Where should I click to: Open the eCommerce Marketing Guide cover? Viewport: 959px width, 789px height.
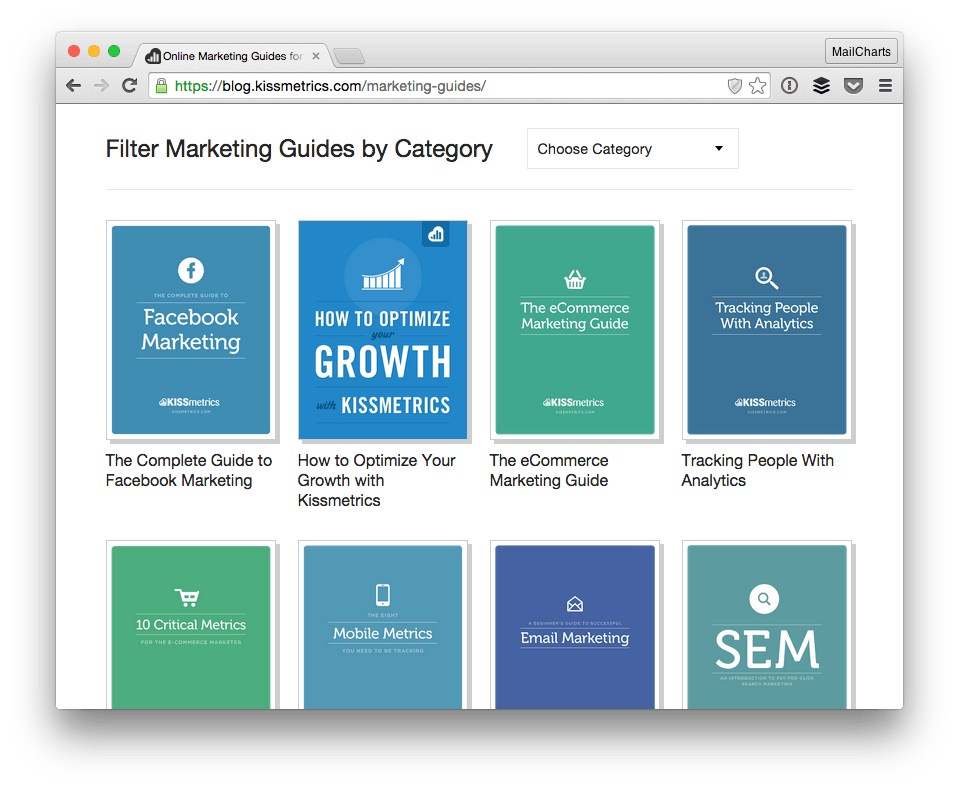(x=575, y=330)
